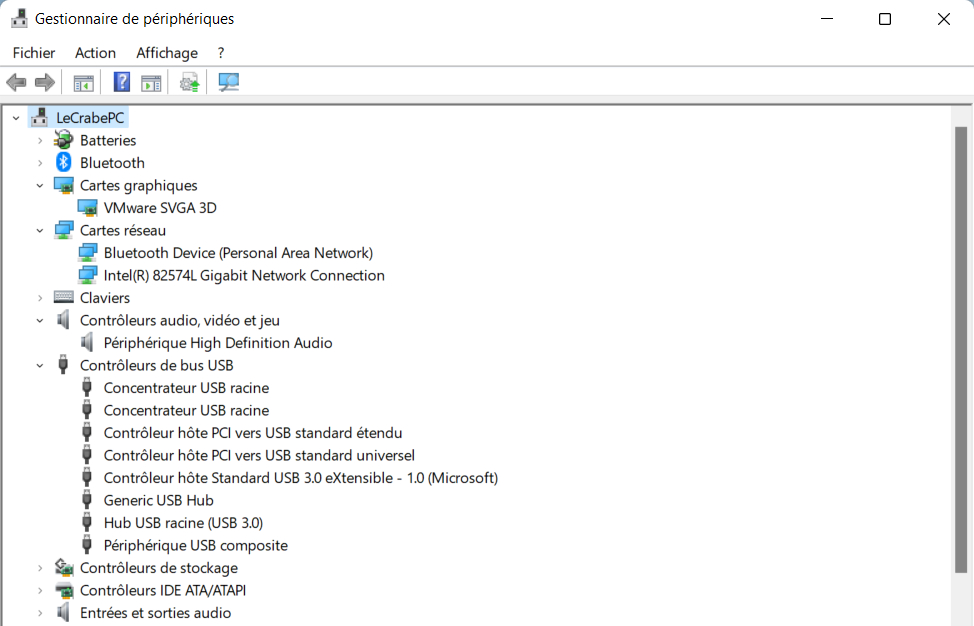Click the Generic USB Hub plug icon
The width and height of the screenshot is (974, 626).
[x=87, y=501]
